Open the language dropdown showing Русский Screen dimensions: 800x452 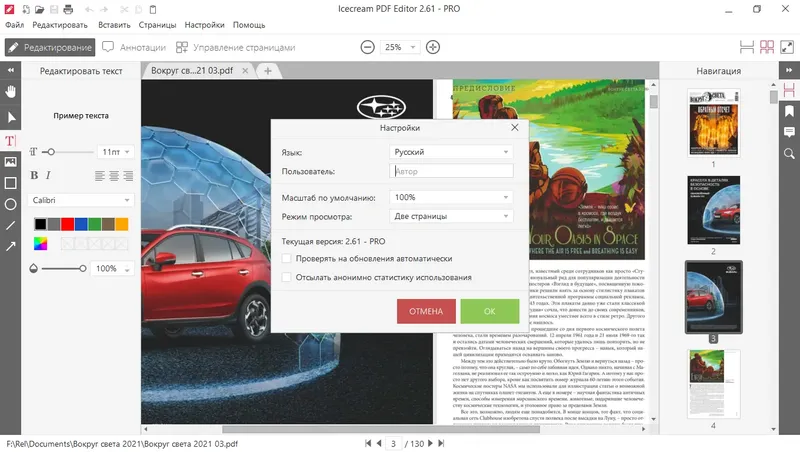pyautogui.click(x=451, y=152)
